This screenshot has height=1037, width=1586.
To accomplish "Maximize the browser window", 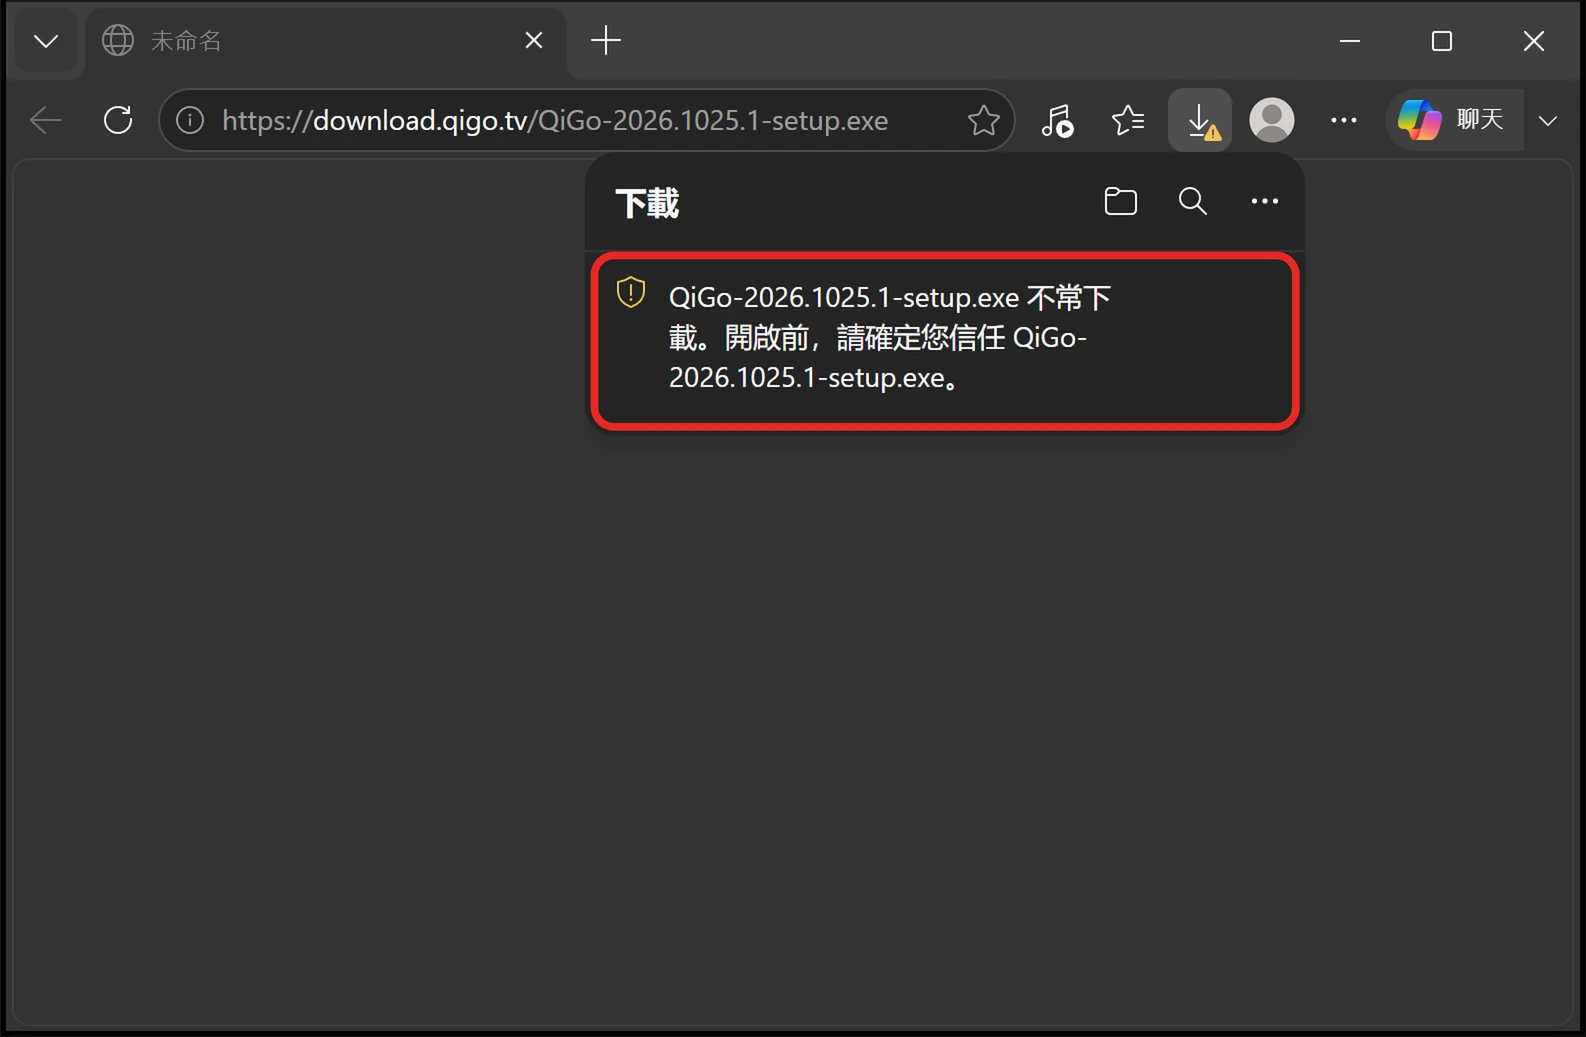I will coord(1442,41).
